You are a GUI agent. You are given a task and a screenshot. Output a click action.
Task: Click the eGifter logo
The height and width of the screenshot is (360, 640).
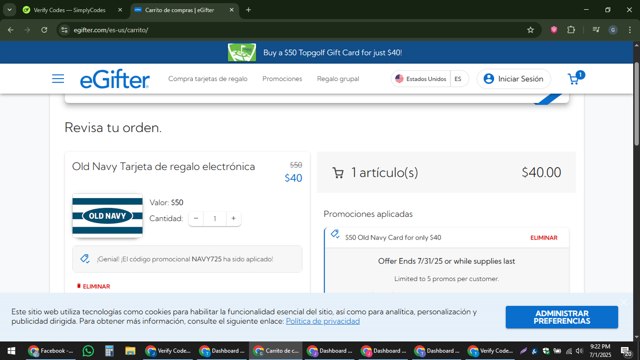coord(115,79)
